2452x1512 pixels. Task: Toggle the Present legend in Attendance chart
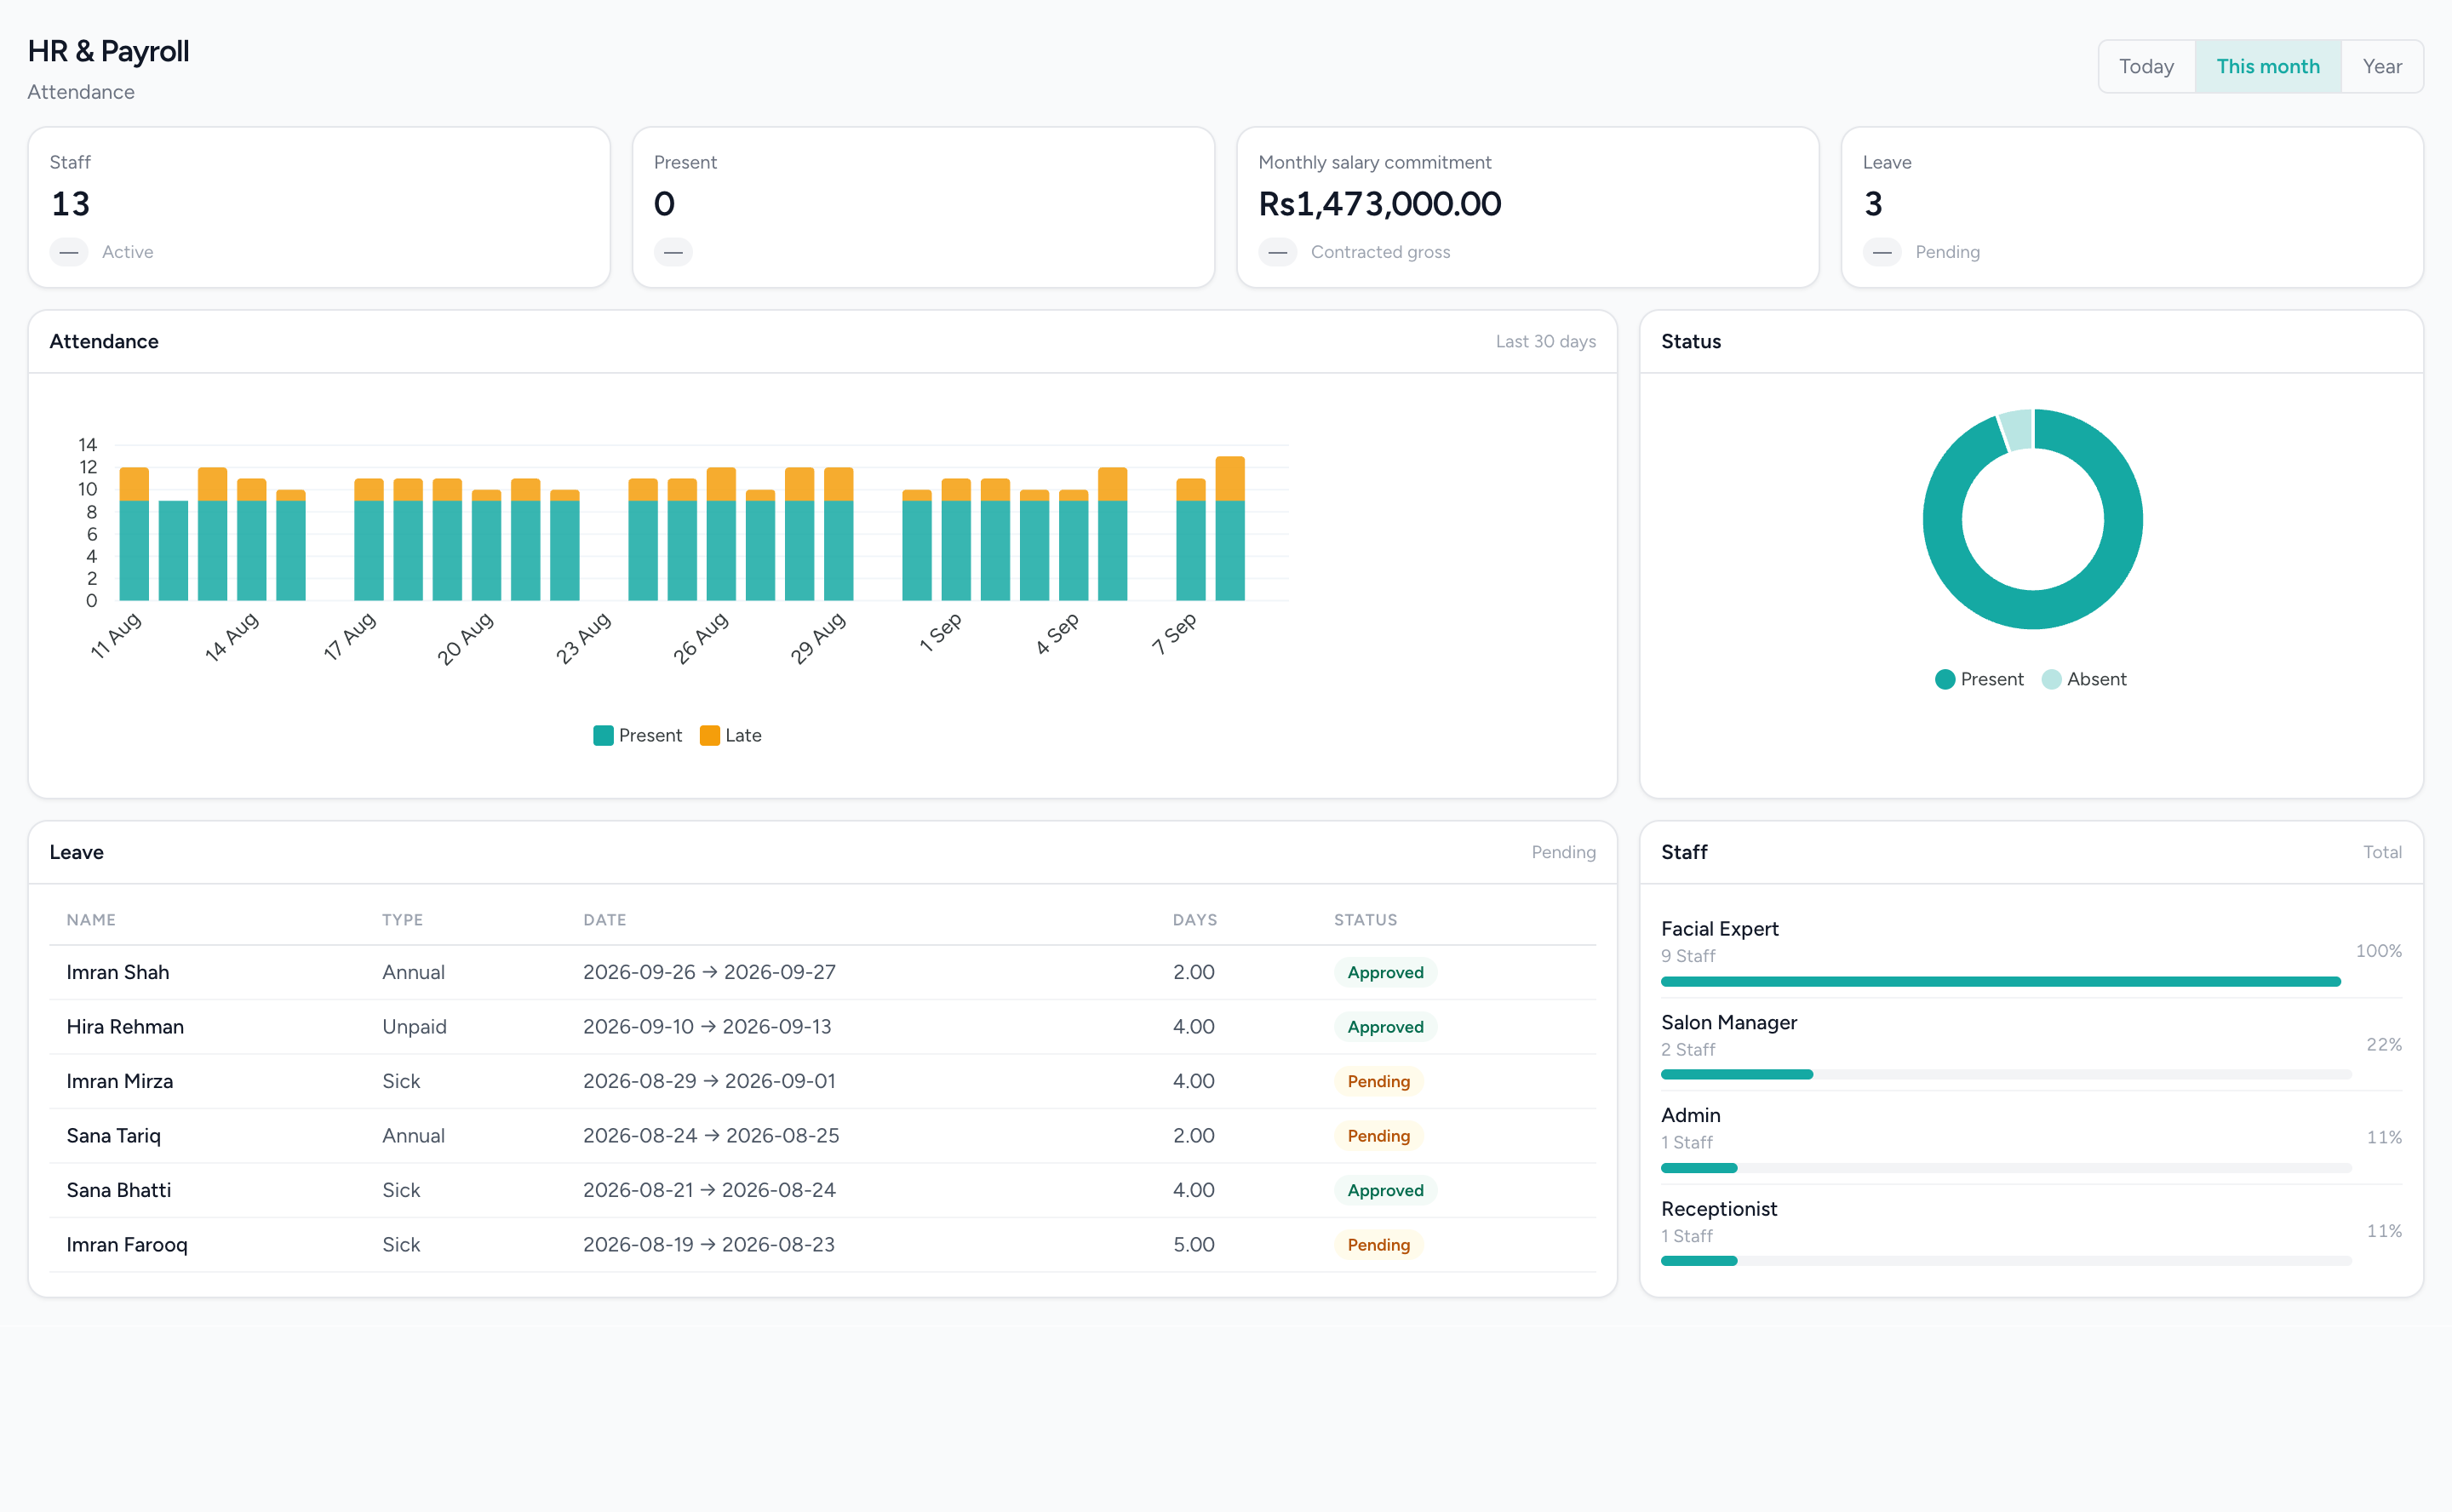point(637,735)
